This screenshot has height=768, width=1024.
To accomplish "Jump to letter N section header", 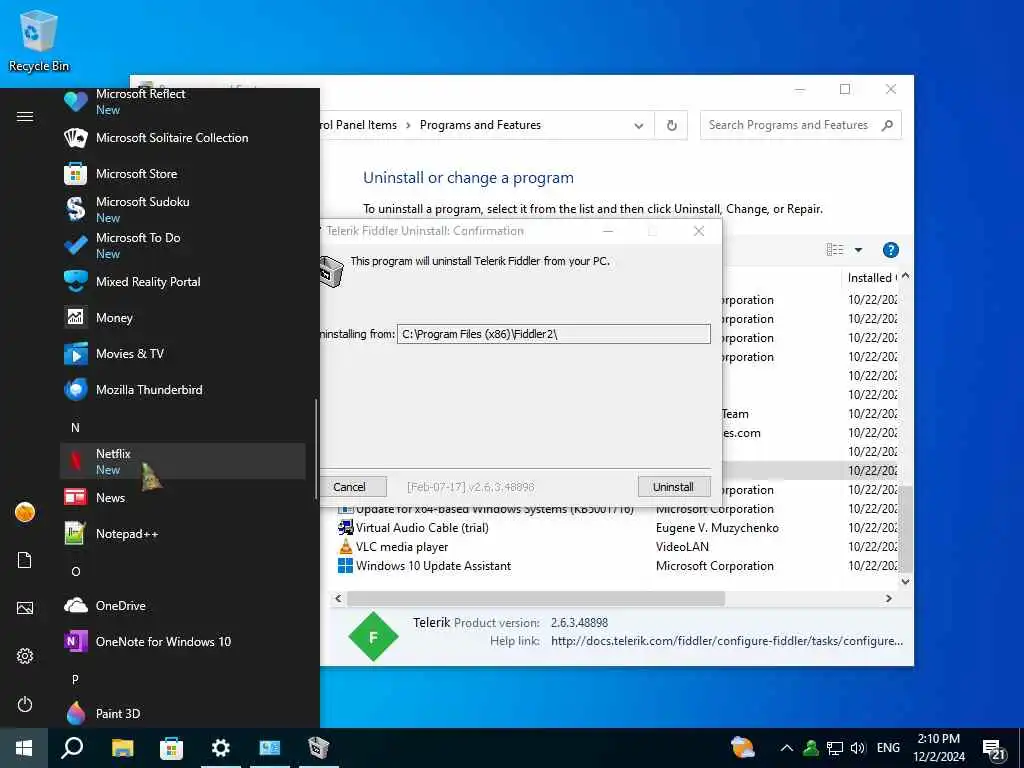I will [x=75, y=427].
